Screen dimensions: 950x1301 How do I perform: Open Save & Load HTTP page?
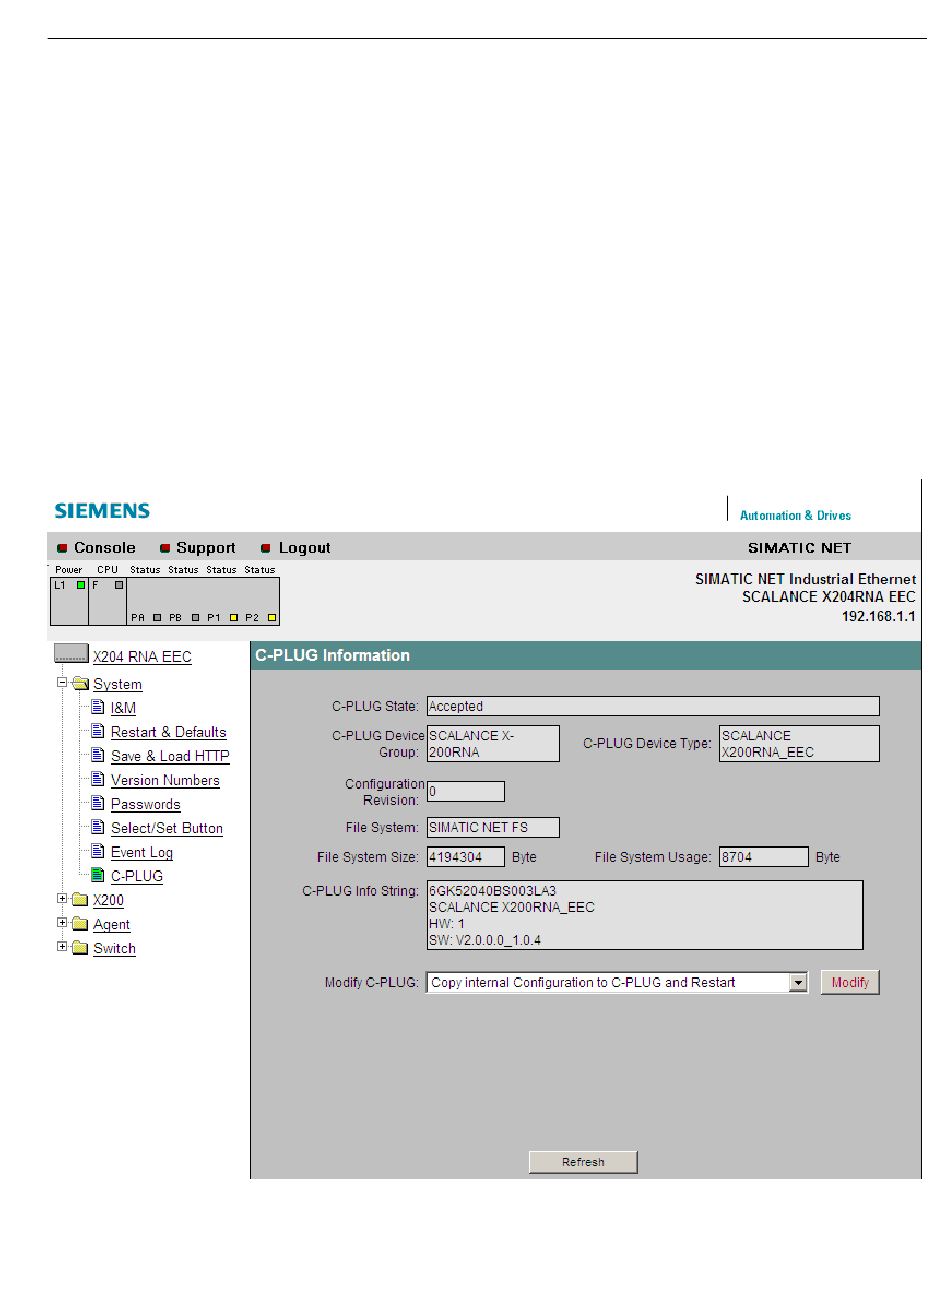(170, 756)
